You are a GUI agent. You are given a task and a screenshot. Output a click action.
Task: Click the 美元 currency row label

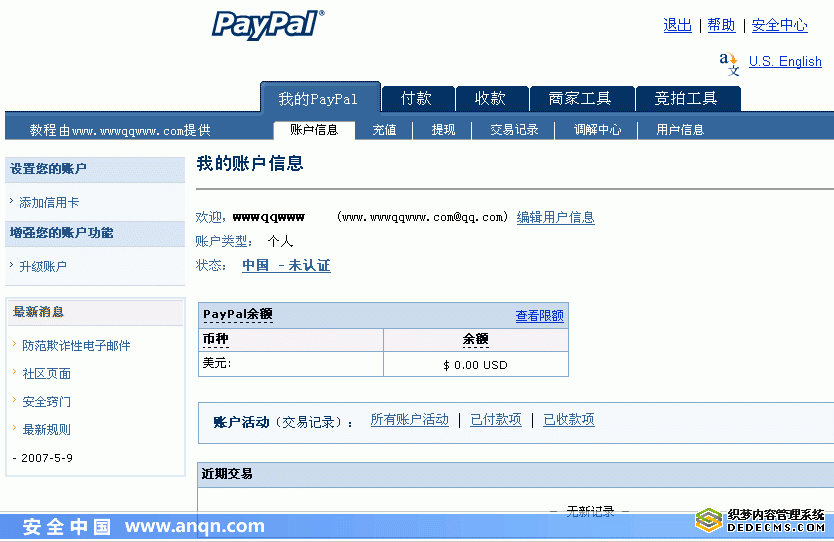pyautogui.click(x=216, y=363)
